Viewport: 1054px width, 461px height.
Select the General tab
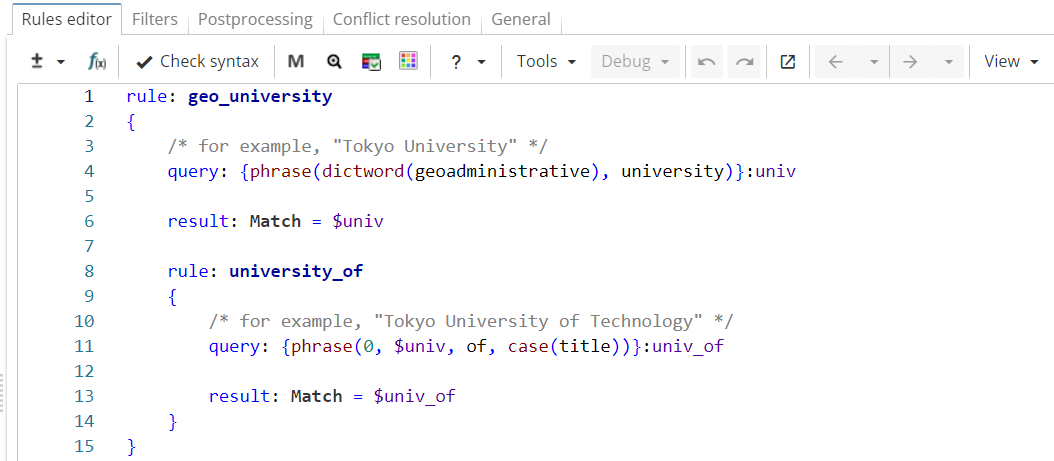[521, 19]
